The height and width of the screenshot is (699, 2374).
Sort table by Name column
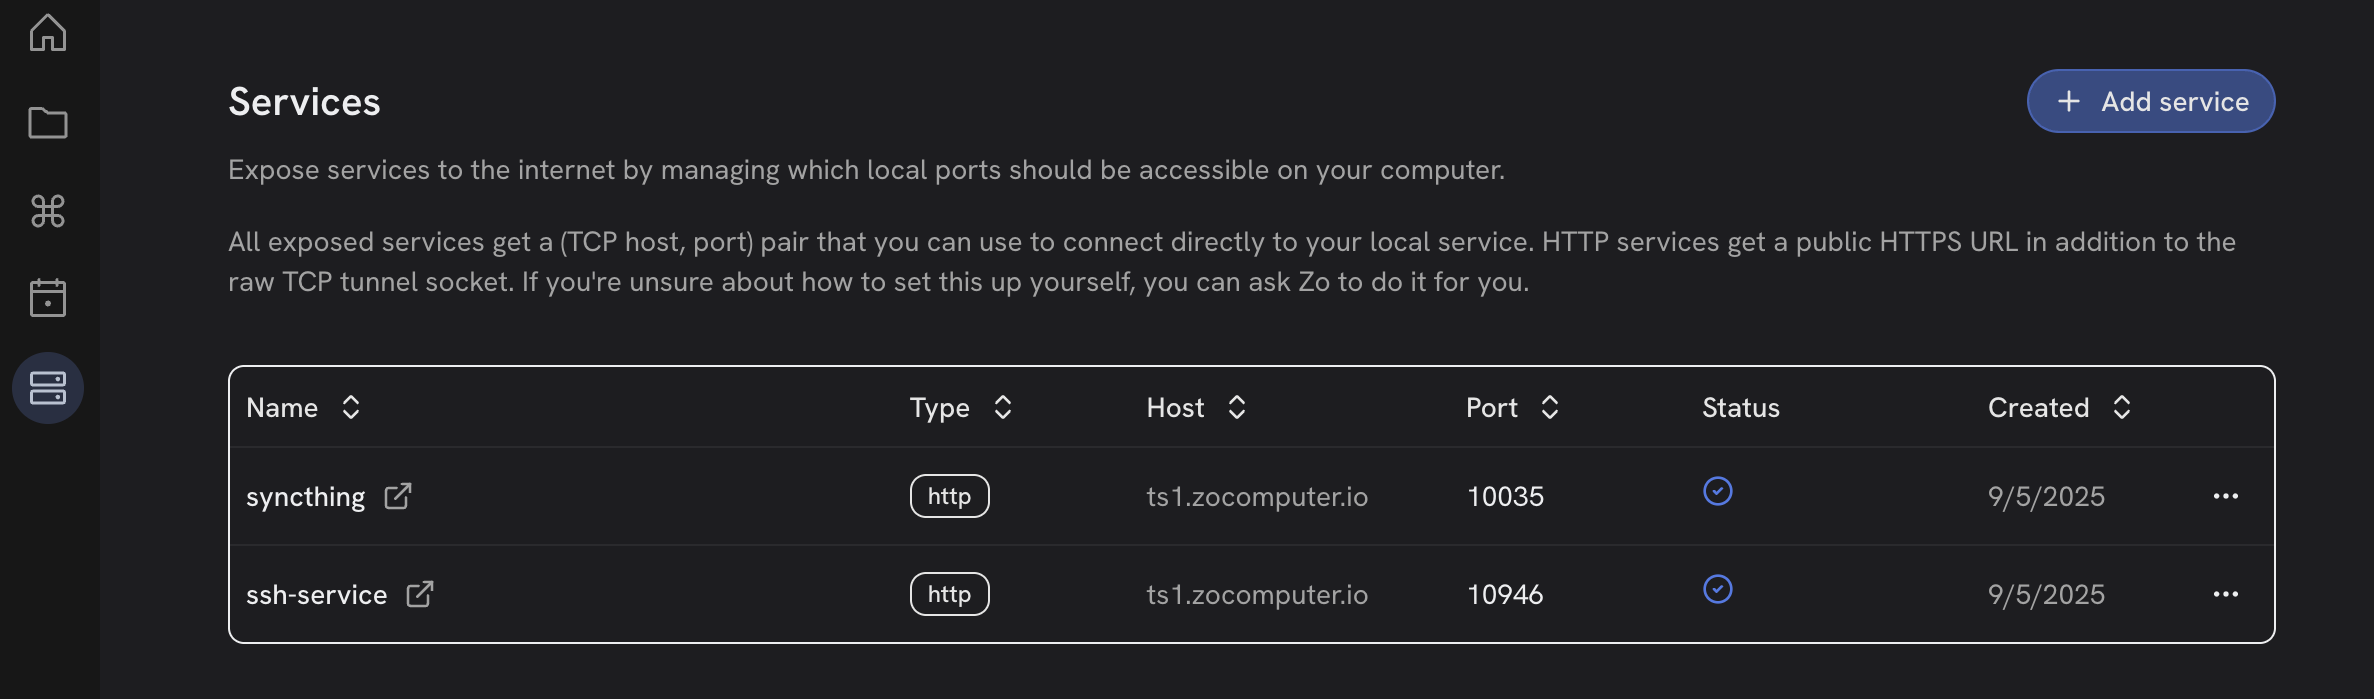coord(350,407)
